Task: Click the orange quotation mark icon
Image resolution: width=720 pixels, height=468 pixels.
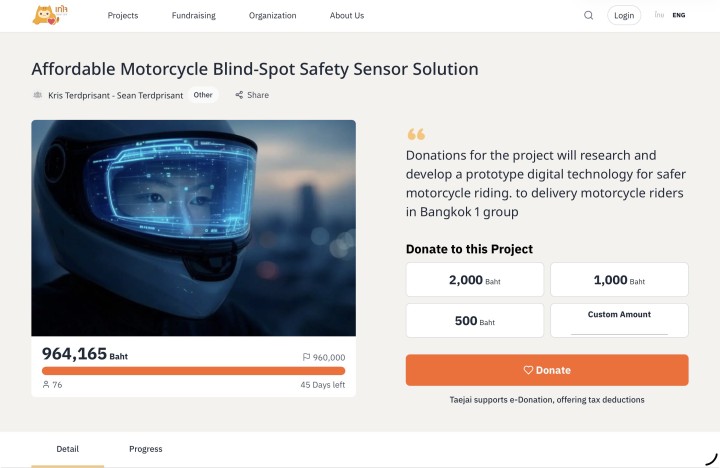Action: tap(416, 134)
